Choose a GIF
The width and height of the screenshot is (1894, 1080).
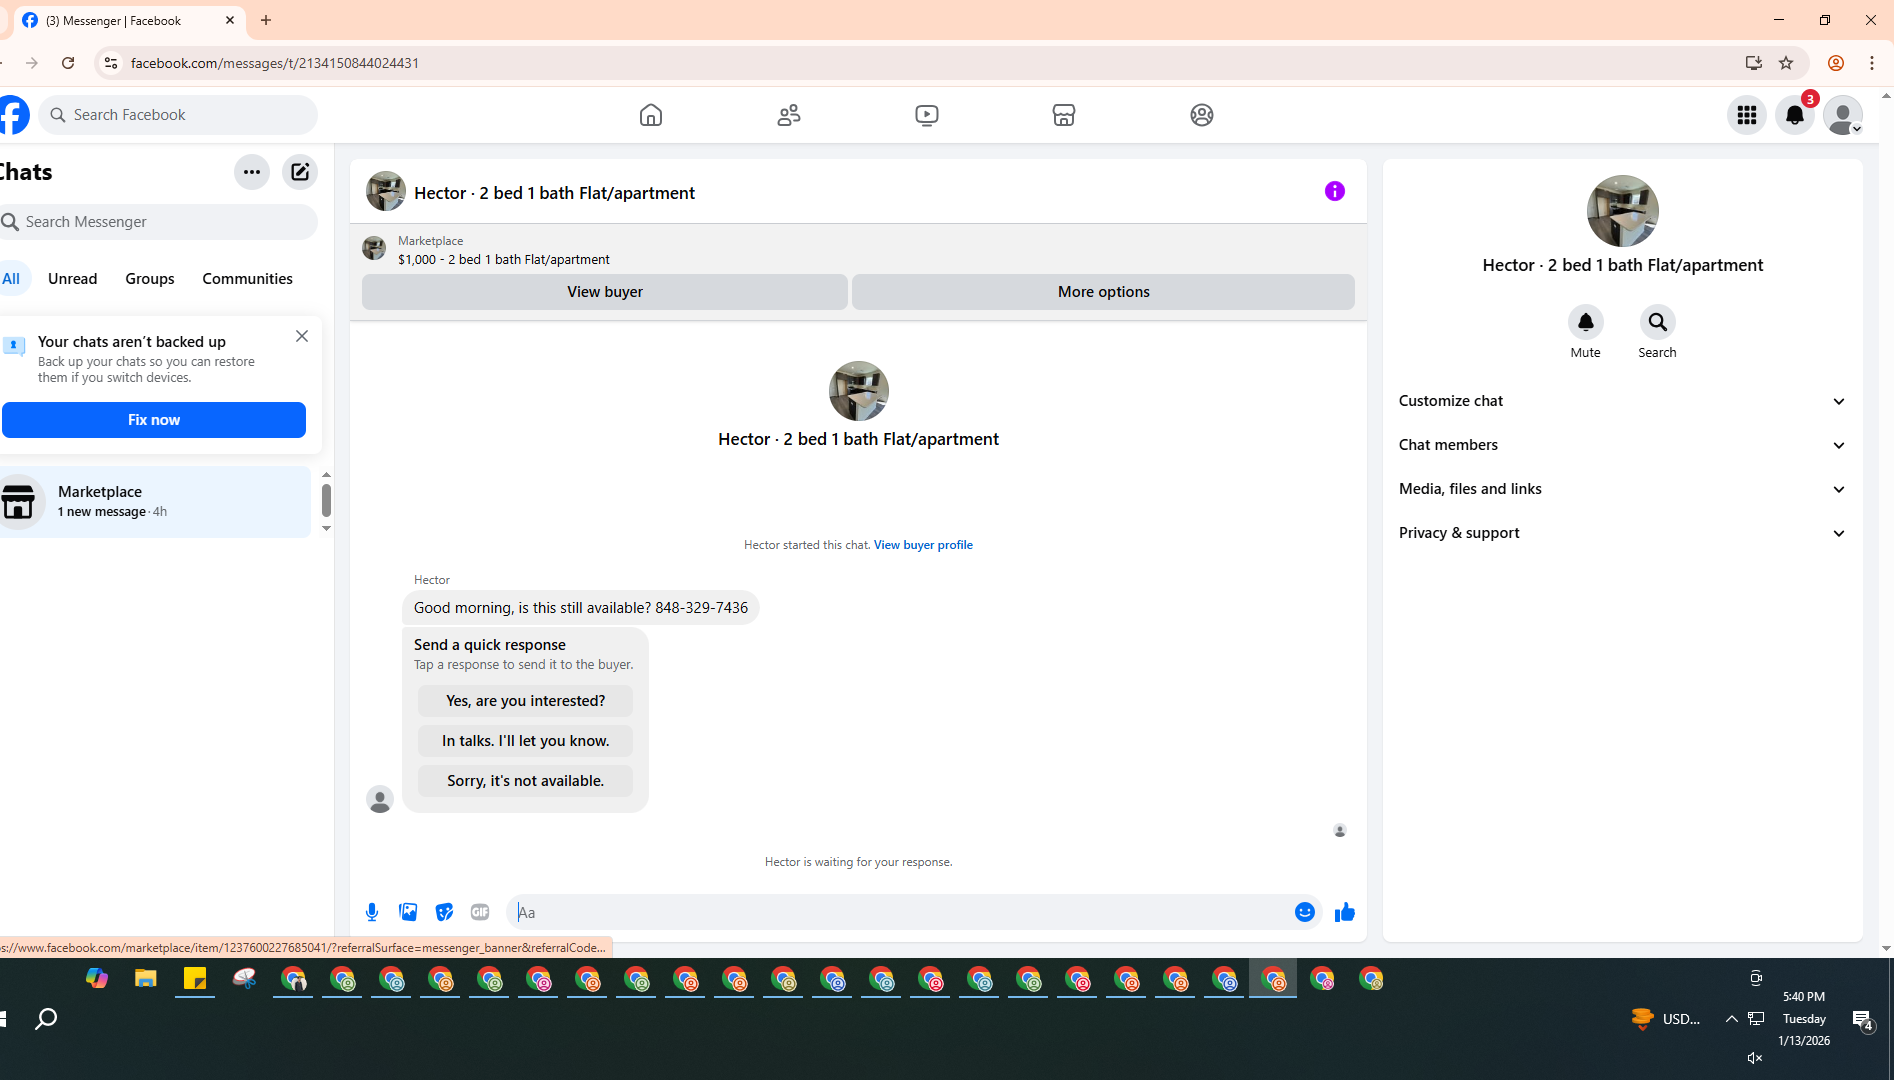[480, 912]
